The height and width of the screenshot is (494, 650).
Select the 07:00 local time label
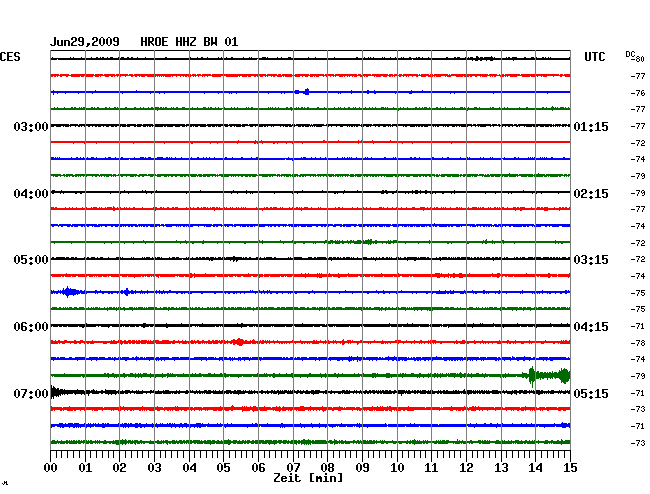pos(31,393)
